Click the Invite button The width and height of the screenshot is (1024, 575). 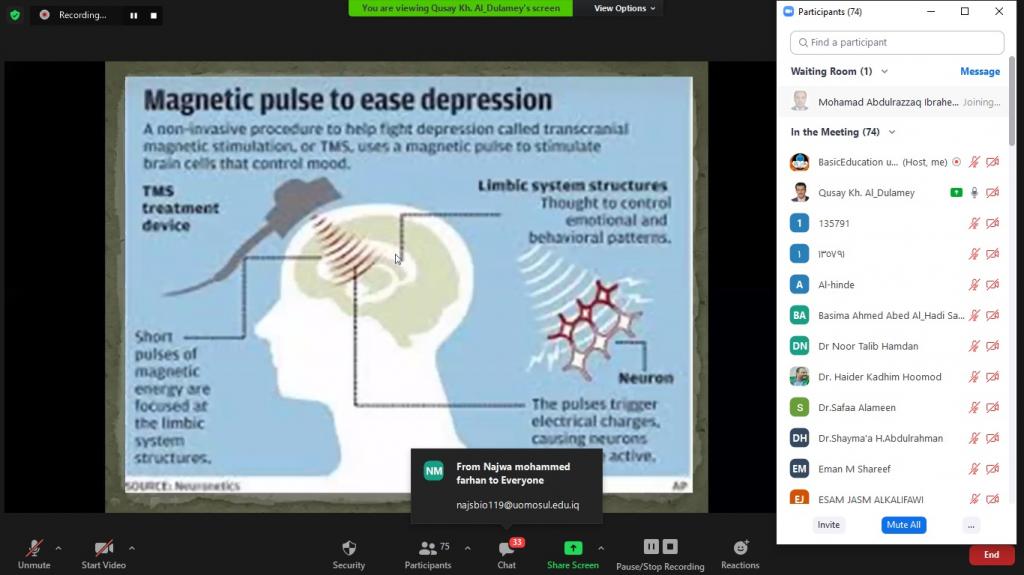click(828, 525)
